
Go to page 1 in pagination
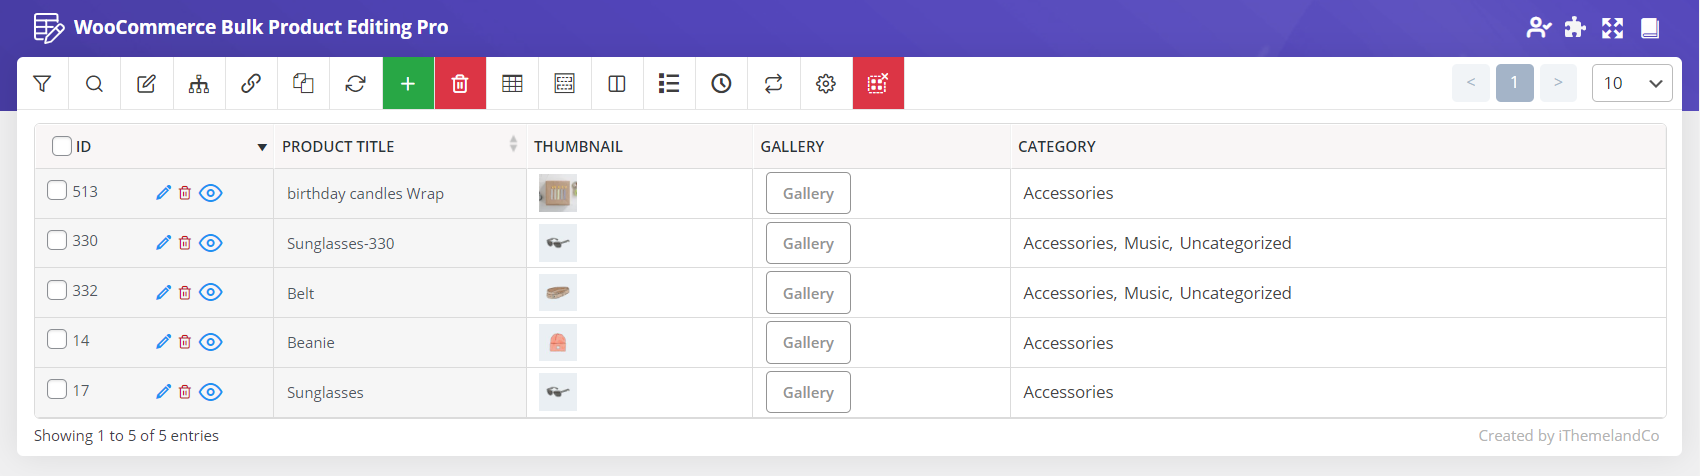[1514, 83]
